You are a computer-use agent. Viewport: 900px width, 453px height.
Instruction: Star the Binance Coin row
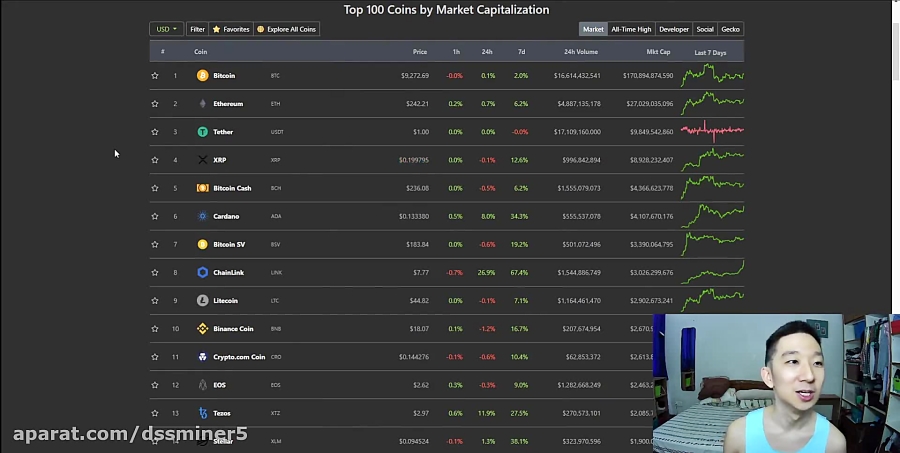154,328
